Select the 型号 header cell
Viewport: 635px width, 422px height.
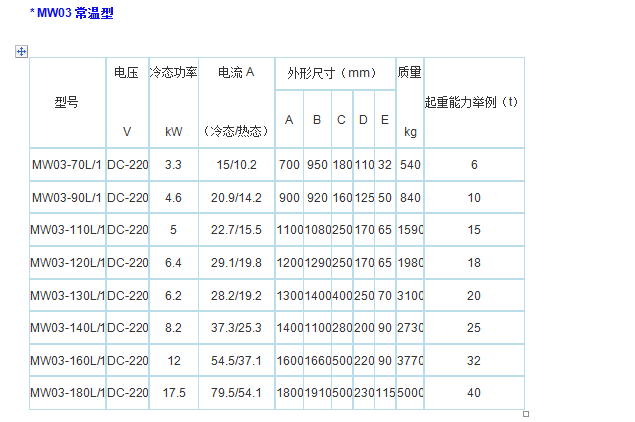pyautogui.click(x=66, y=102)
